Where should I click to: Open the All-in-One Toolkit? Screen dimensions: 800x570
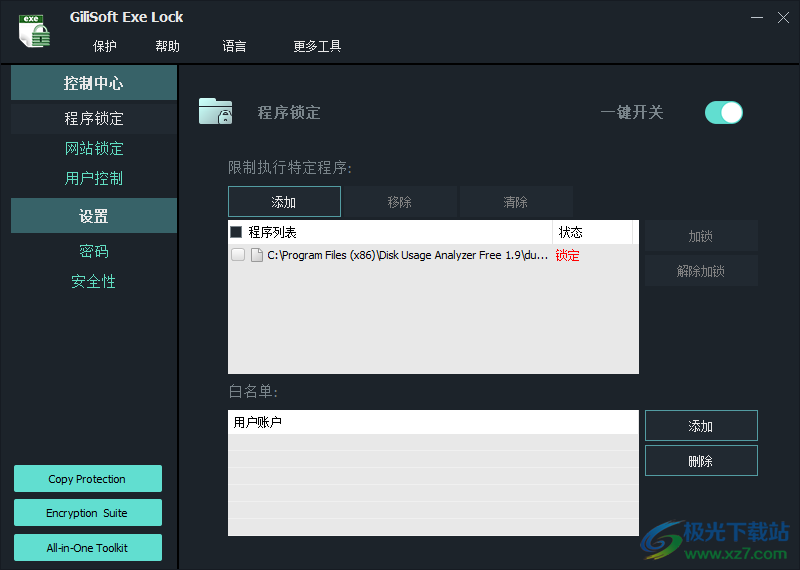88,548
